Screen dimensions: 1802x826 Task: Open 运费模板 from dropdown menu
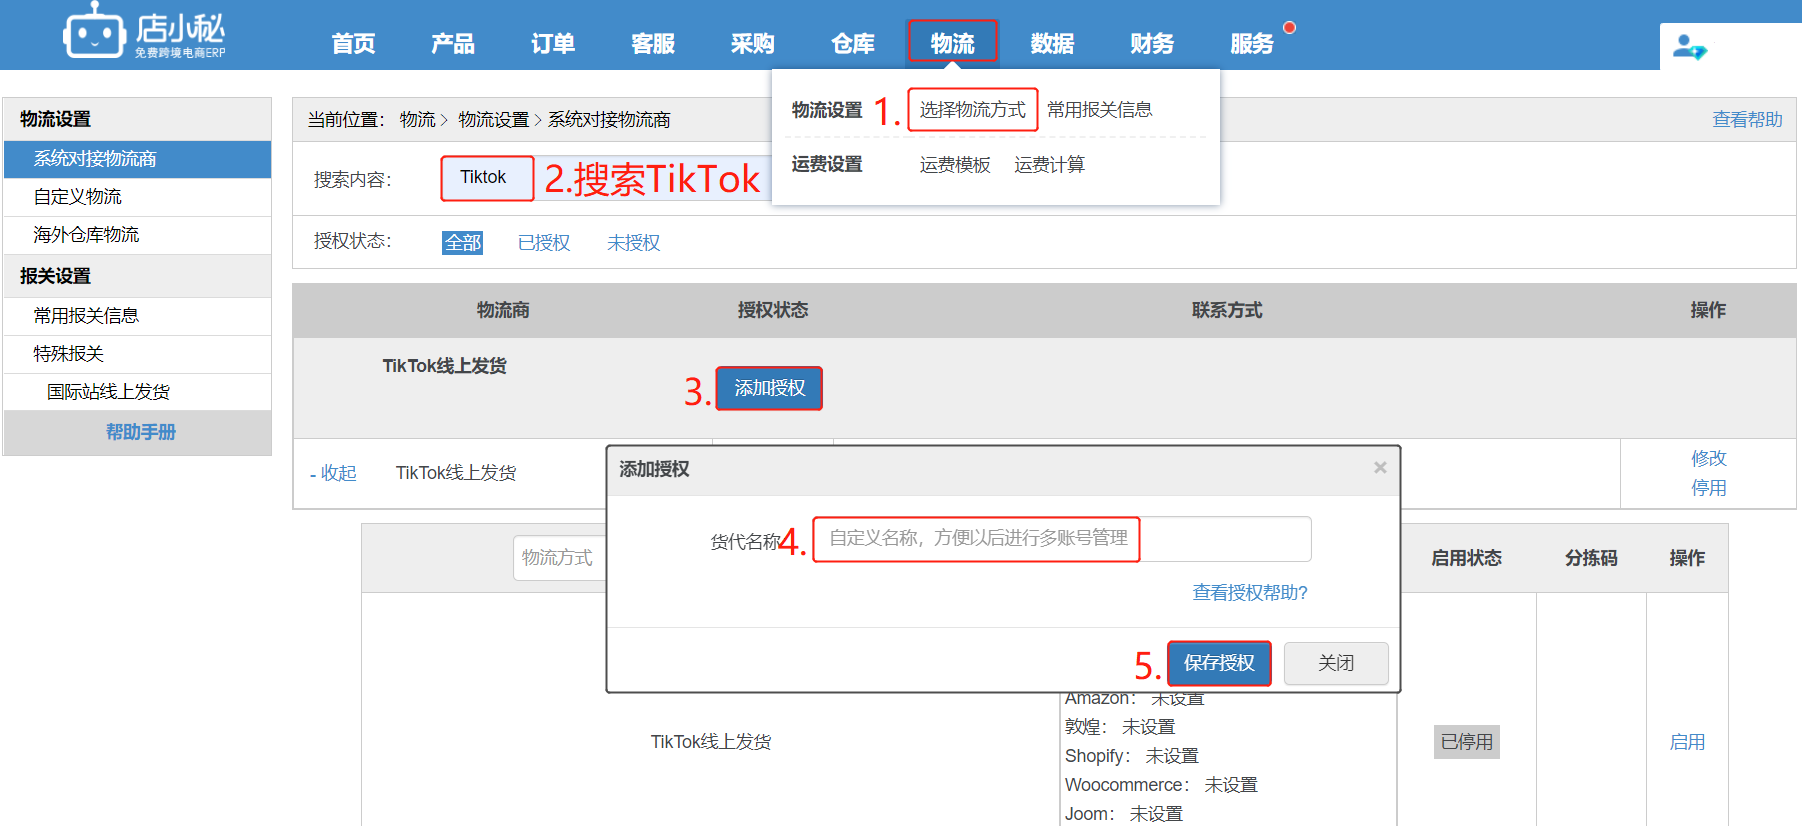coord(955,165)
